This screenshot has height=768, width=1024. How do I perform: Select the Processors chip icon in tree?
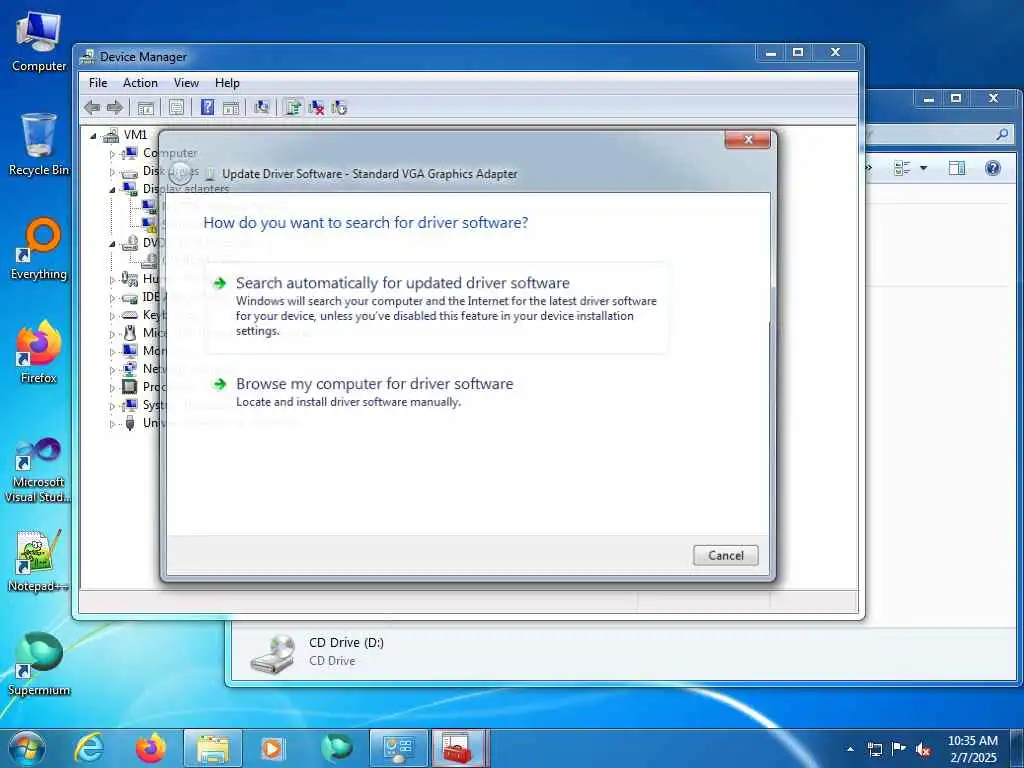(130, 387)
